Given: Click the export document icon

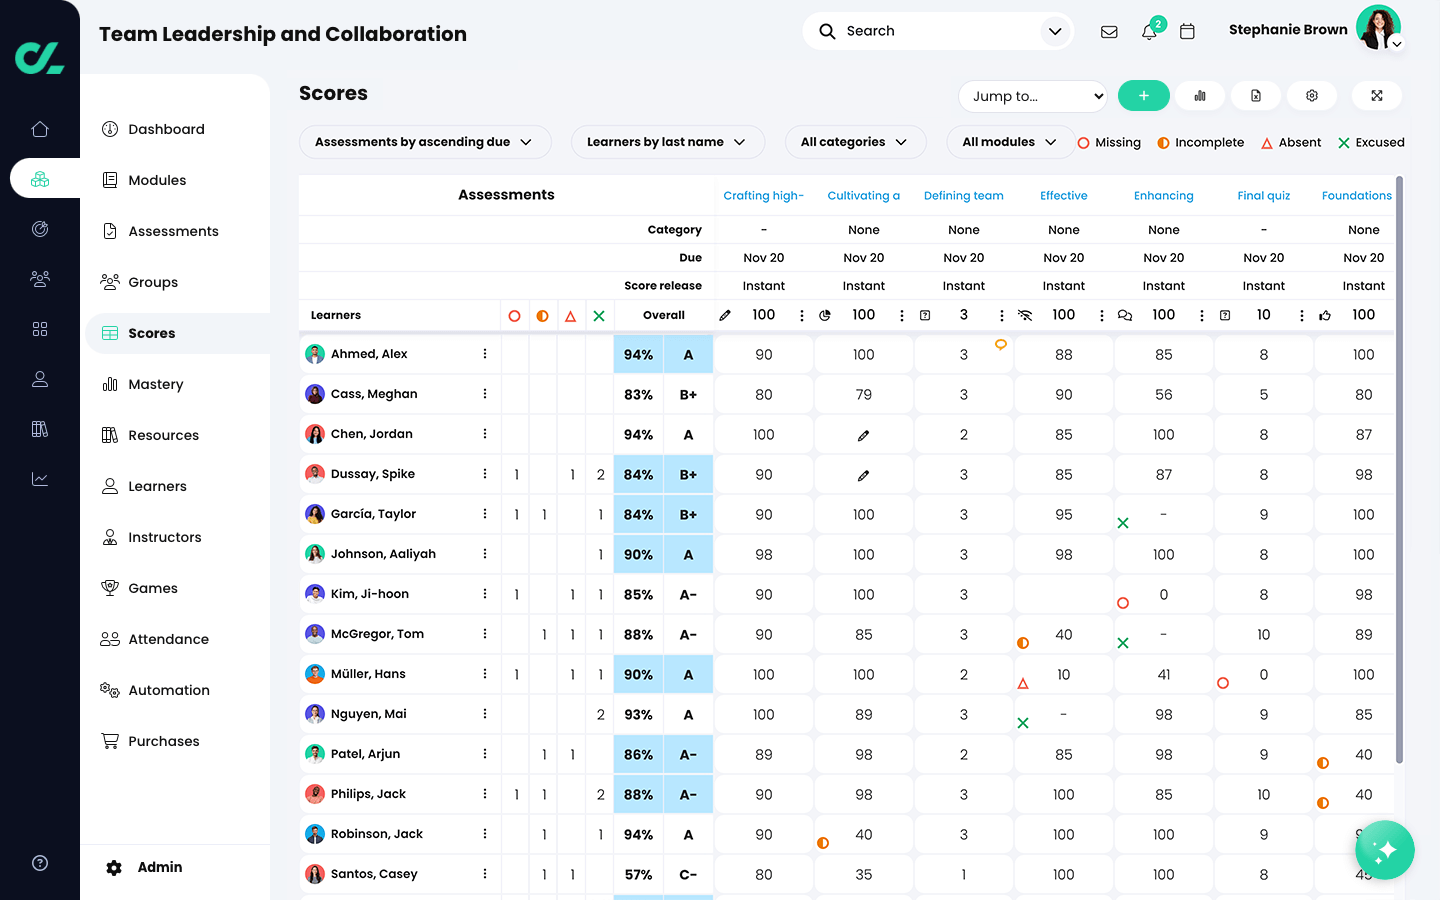Looking at the screenshot, I should [x=1256, y=96].
